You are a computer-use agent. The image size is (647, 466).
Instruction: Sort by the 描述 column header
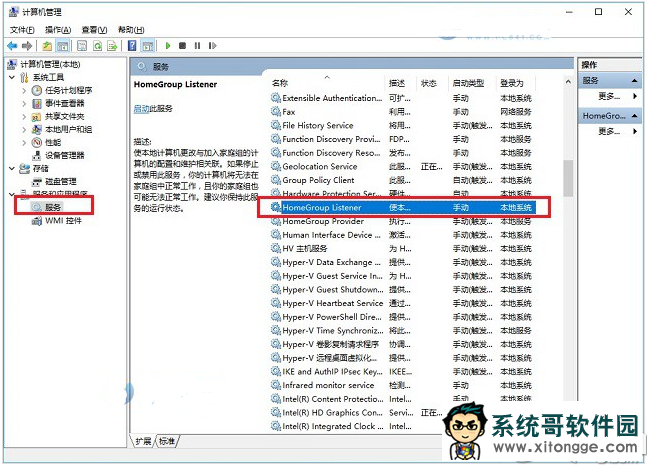click(x=397, y=83)
